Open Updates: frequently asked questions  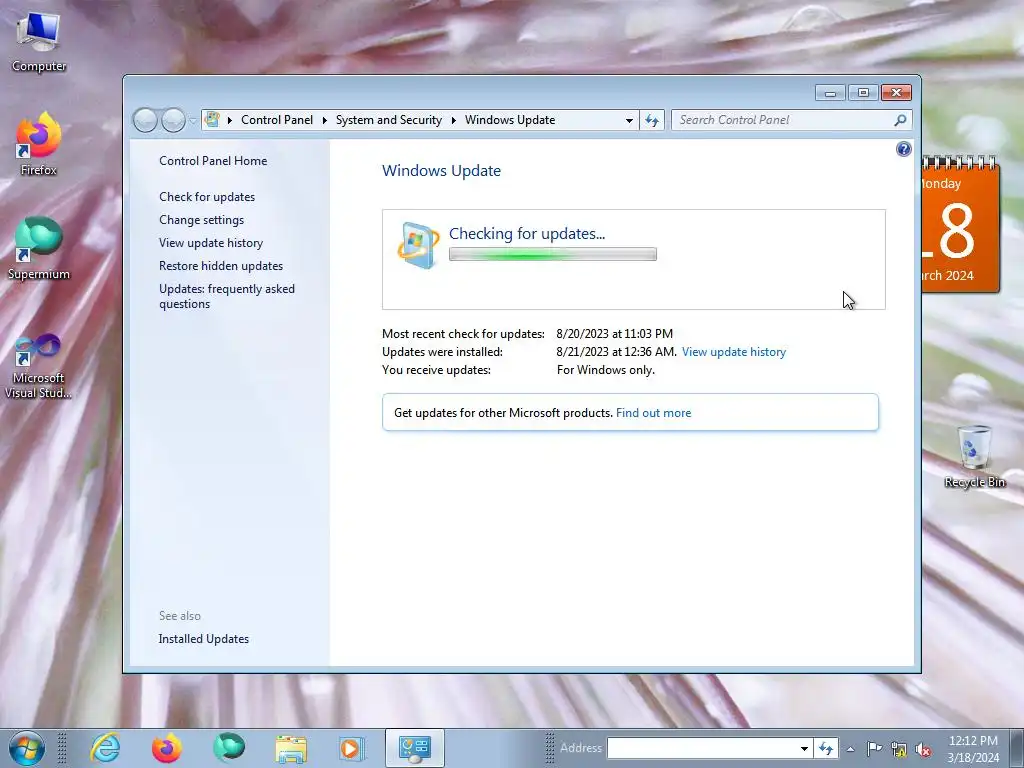pos(227,296)
